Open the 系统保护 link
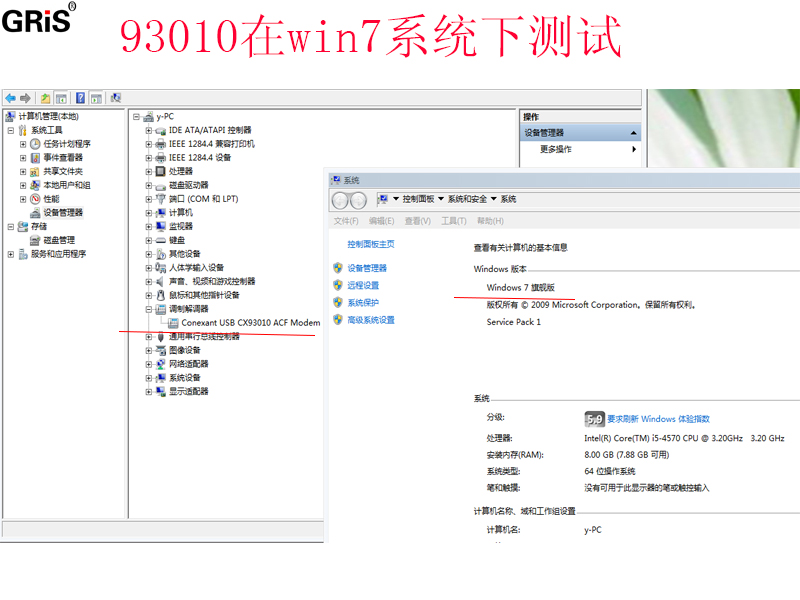This screenshot has width=800, height=600. click(x=363, y=303)
